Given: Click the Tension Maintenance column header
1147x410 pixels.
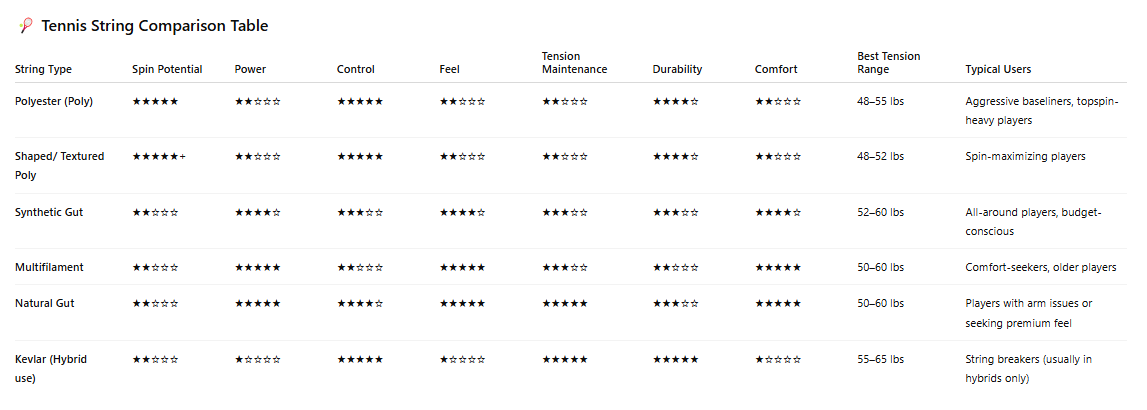Looking at the screenshot, I should click(x=574, y=63).
